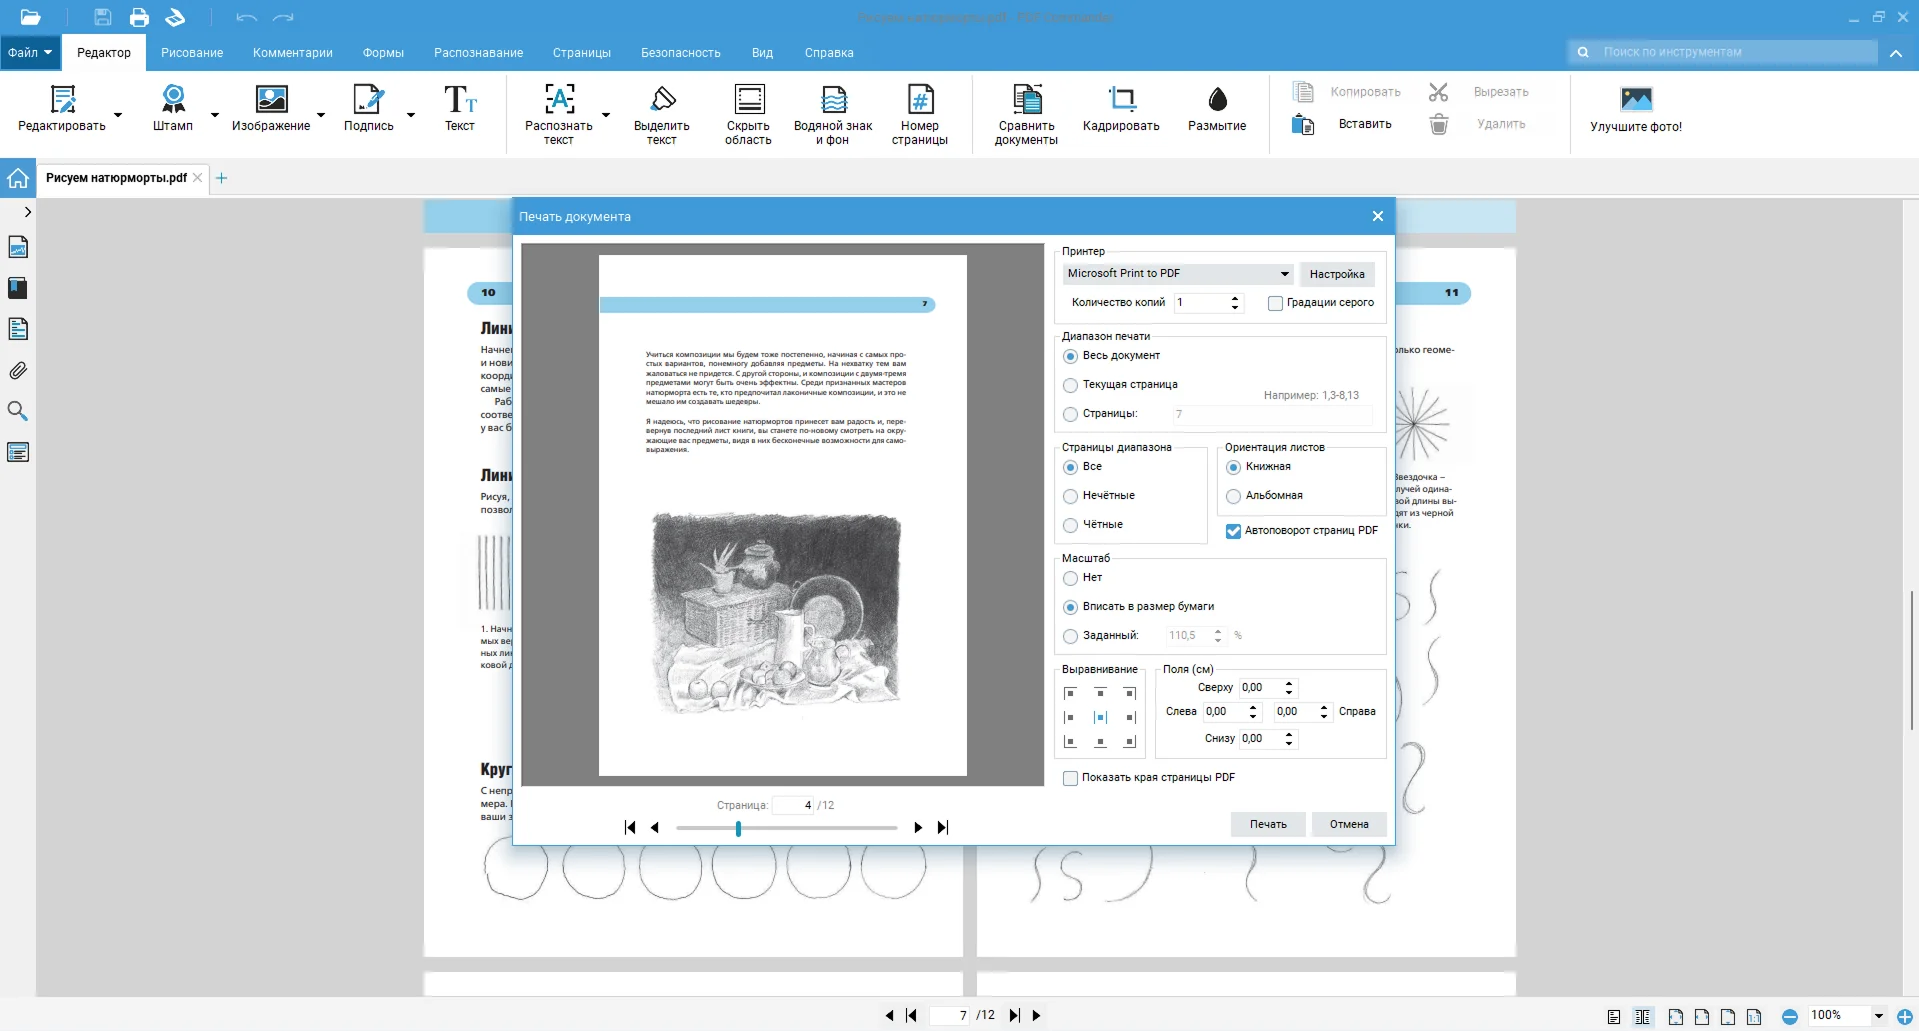Select the Crop (Кадрировать) tool
This screenshot has height=1031, width=1919.
[x=1121, y=99]
